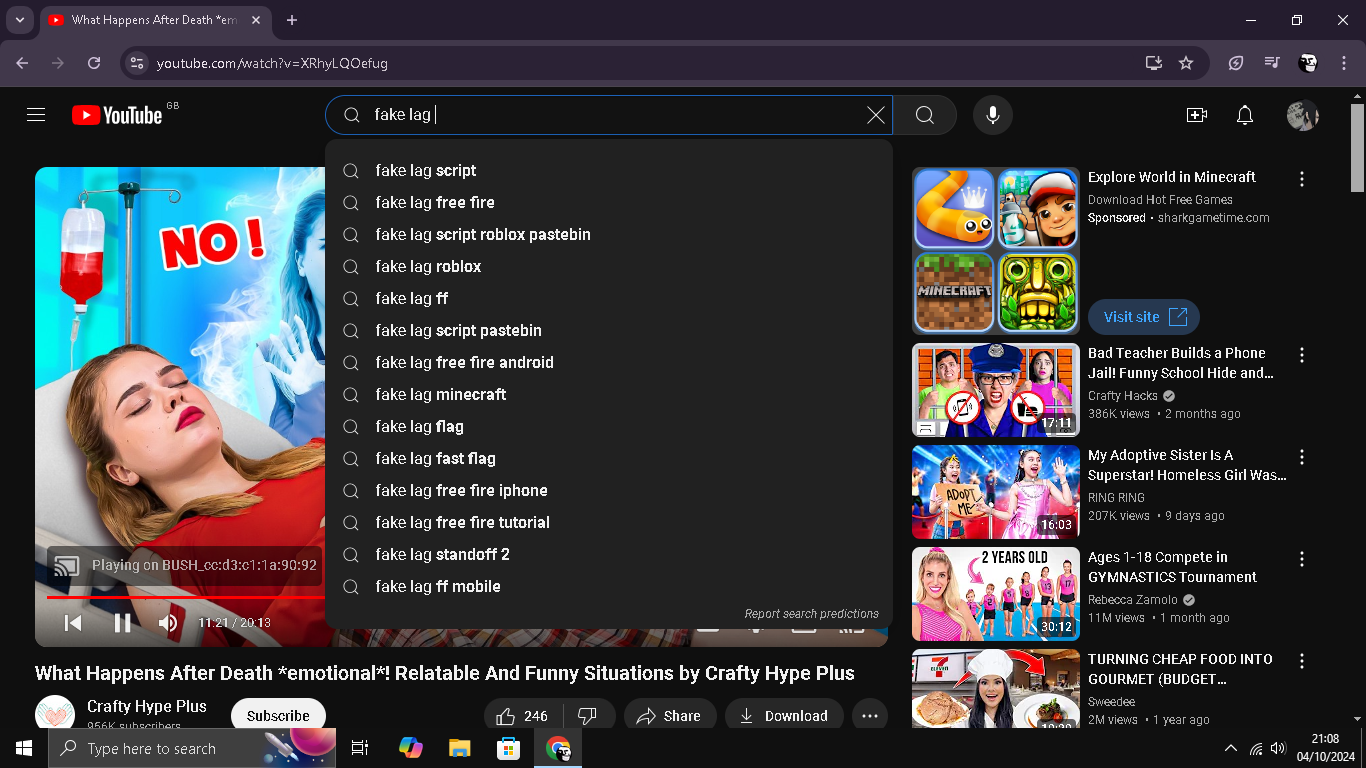Go back in browser history
The height and width of the screenshot is (768, 1366).
tap(22, 63)
